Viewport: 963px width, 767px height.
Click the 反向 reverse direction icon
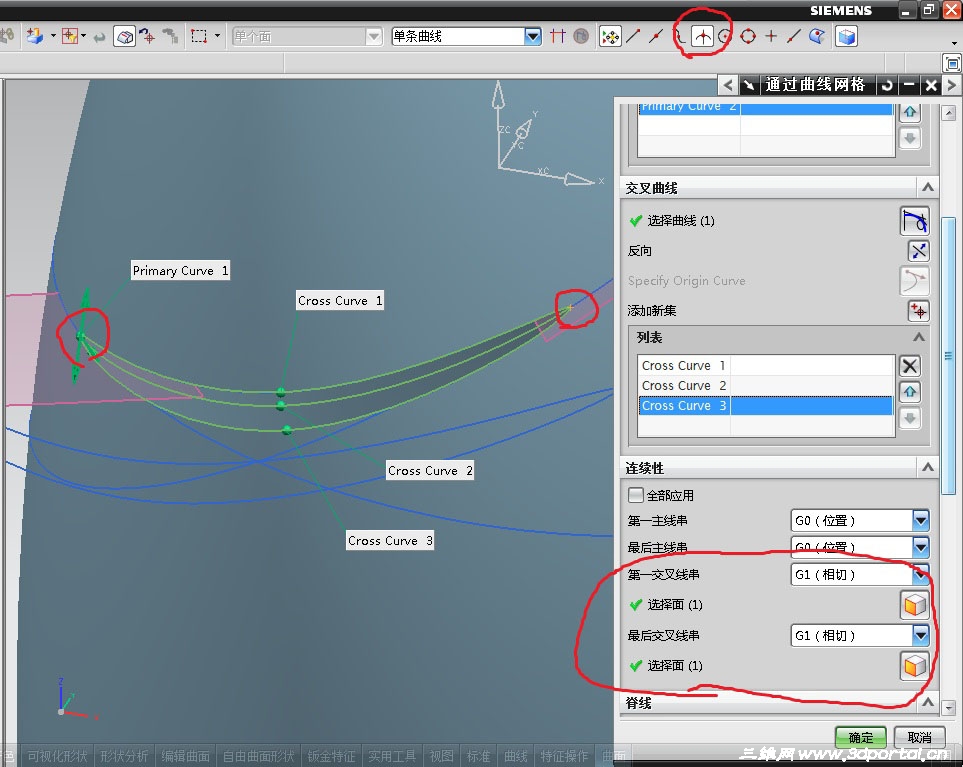coord(918,251)
